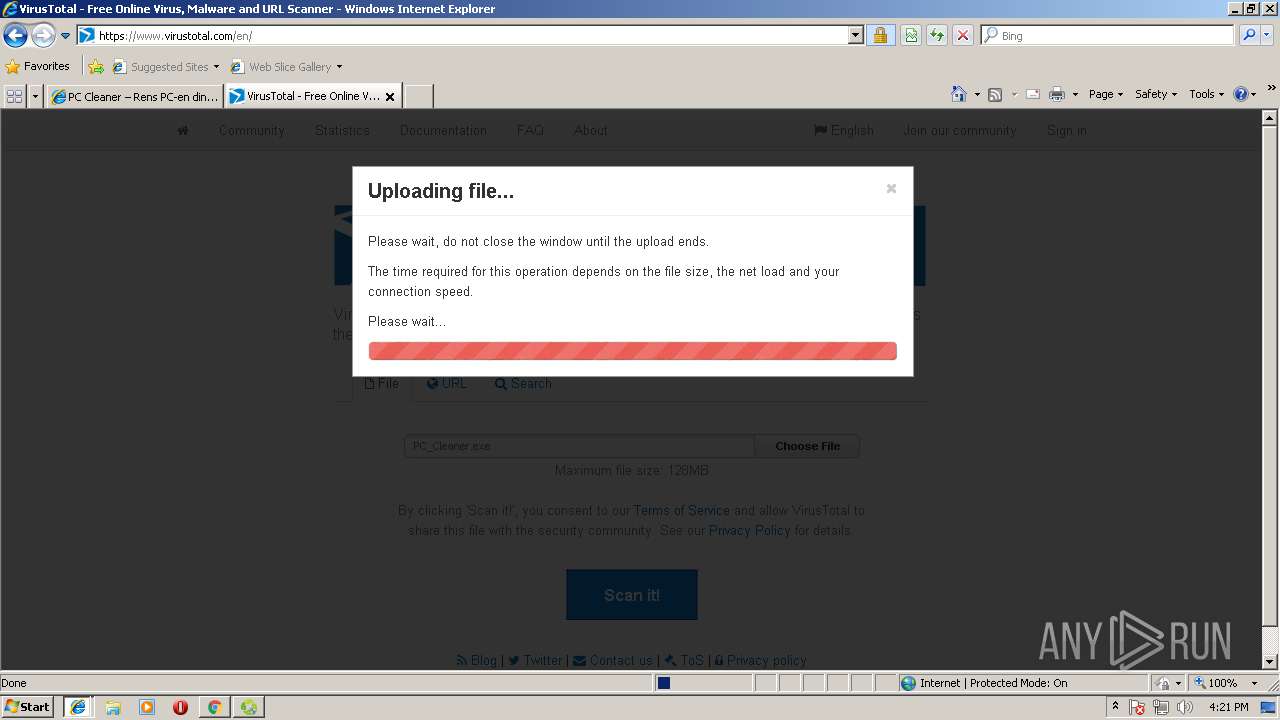Open Suggested Sites favorites item
This screenshot has width=1280, height=720.
[x=165, y=67]
